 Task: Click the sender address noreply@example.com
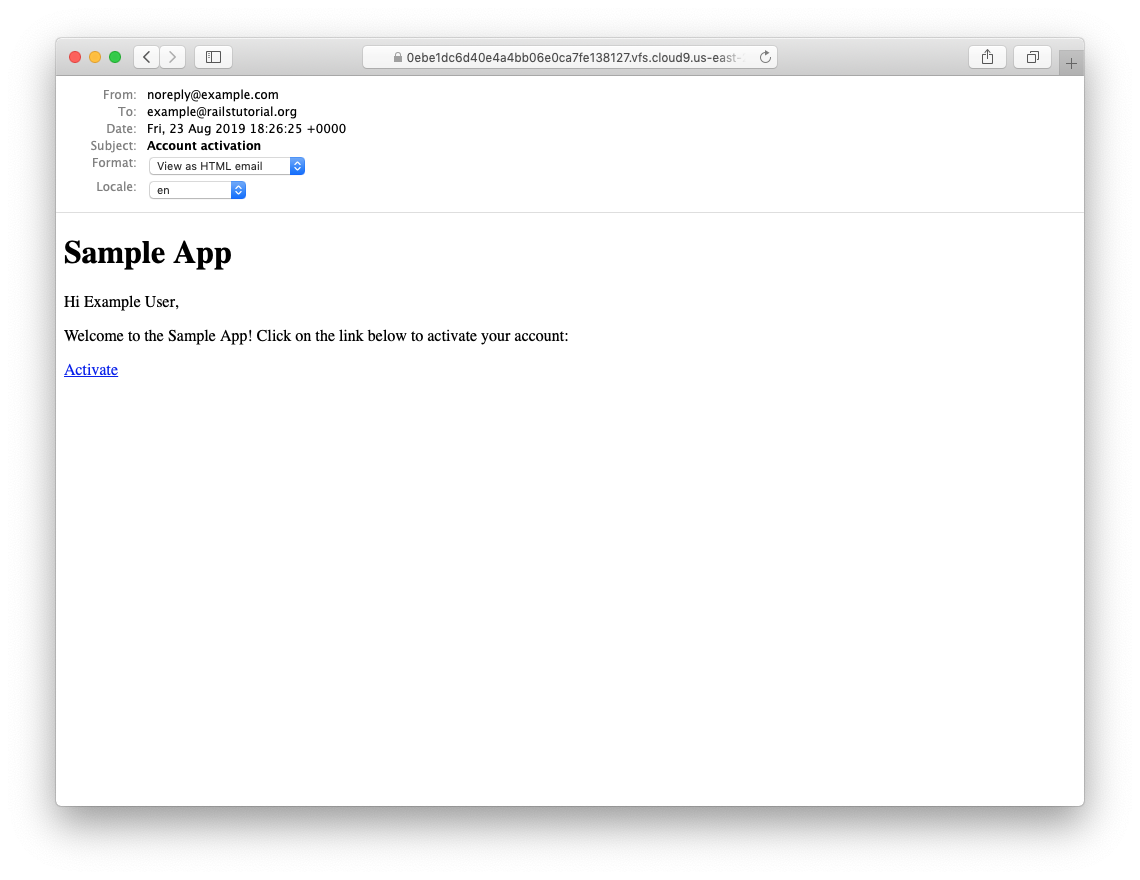213,95
